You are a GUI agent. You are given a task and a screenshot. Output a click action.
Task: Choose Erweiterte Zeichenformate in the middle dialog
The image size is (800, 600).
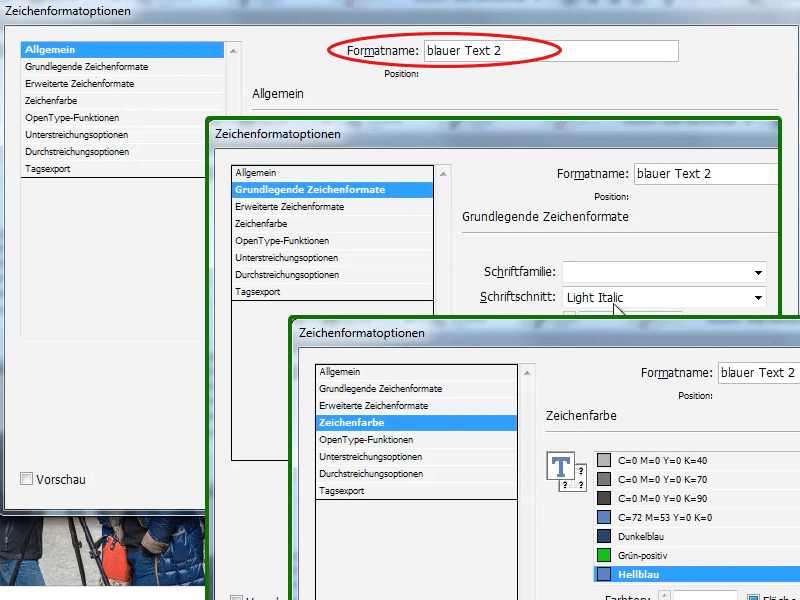tap(332, 207)
